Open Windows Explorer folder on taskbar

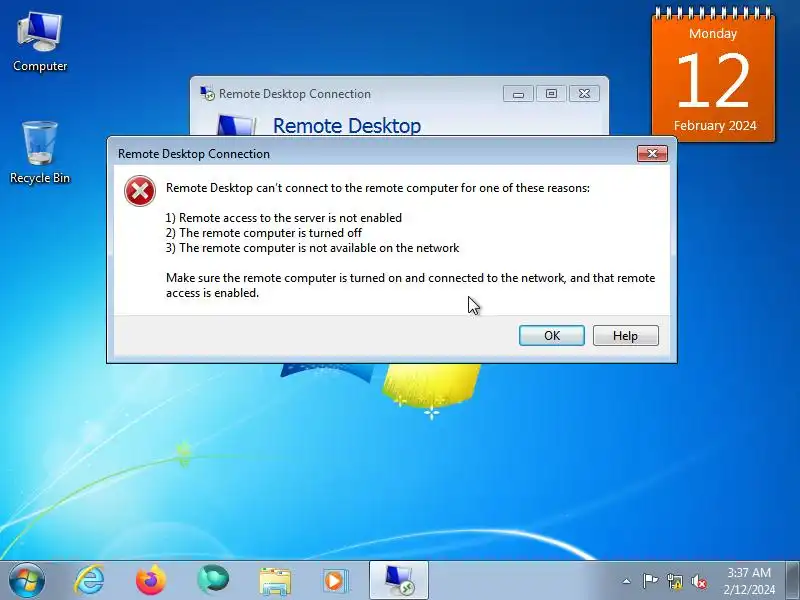point(274,581)
